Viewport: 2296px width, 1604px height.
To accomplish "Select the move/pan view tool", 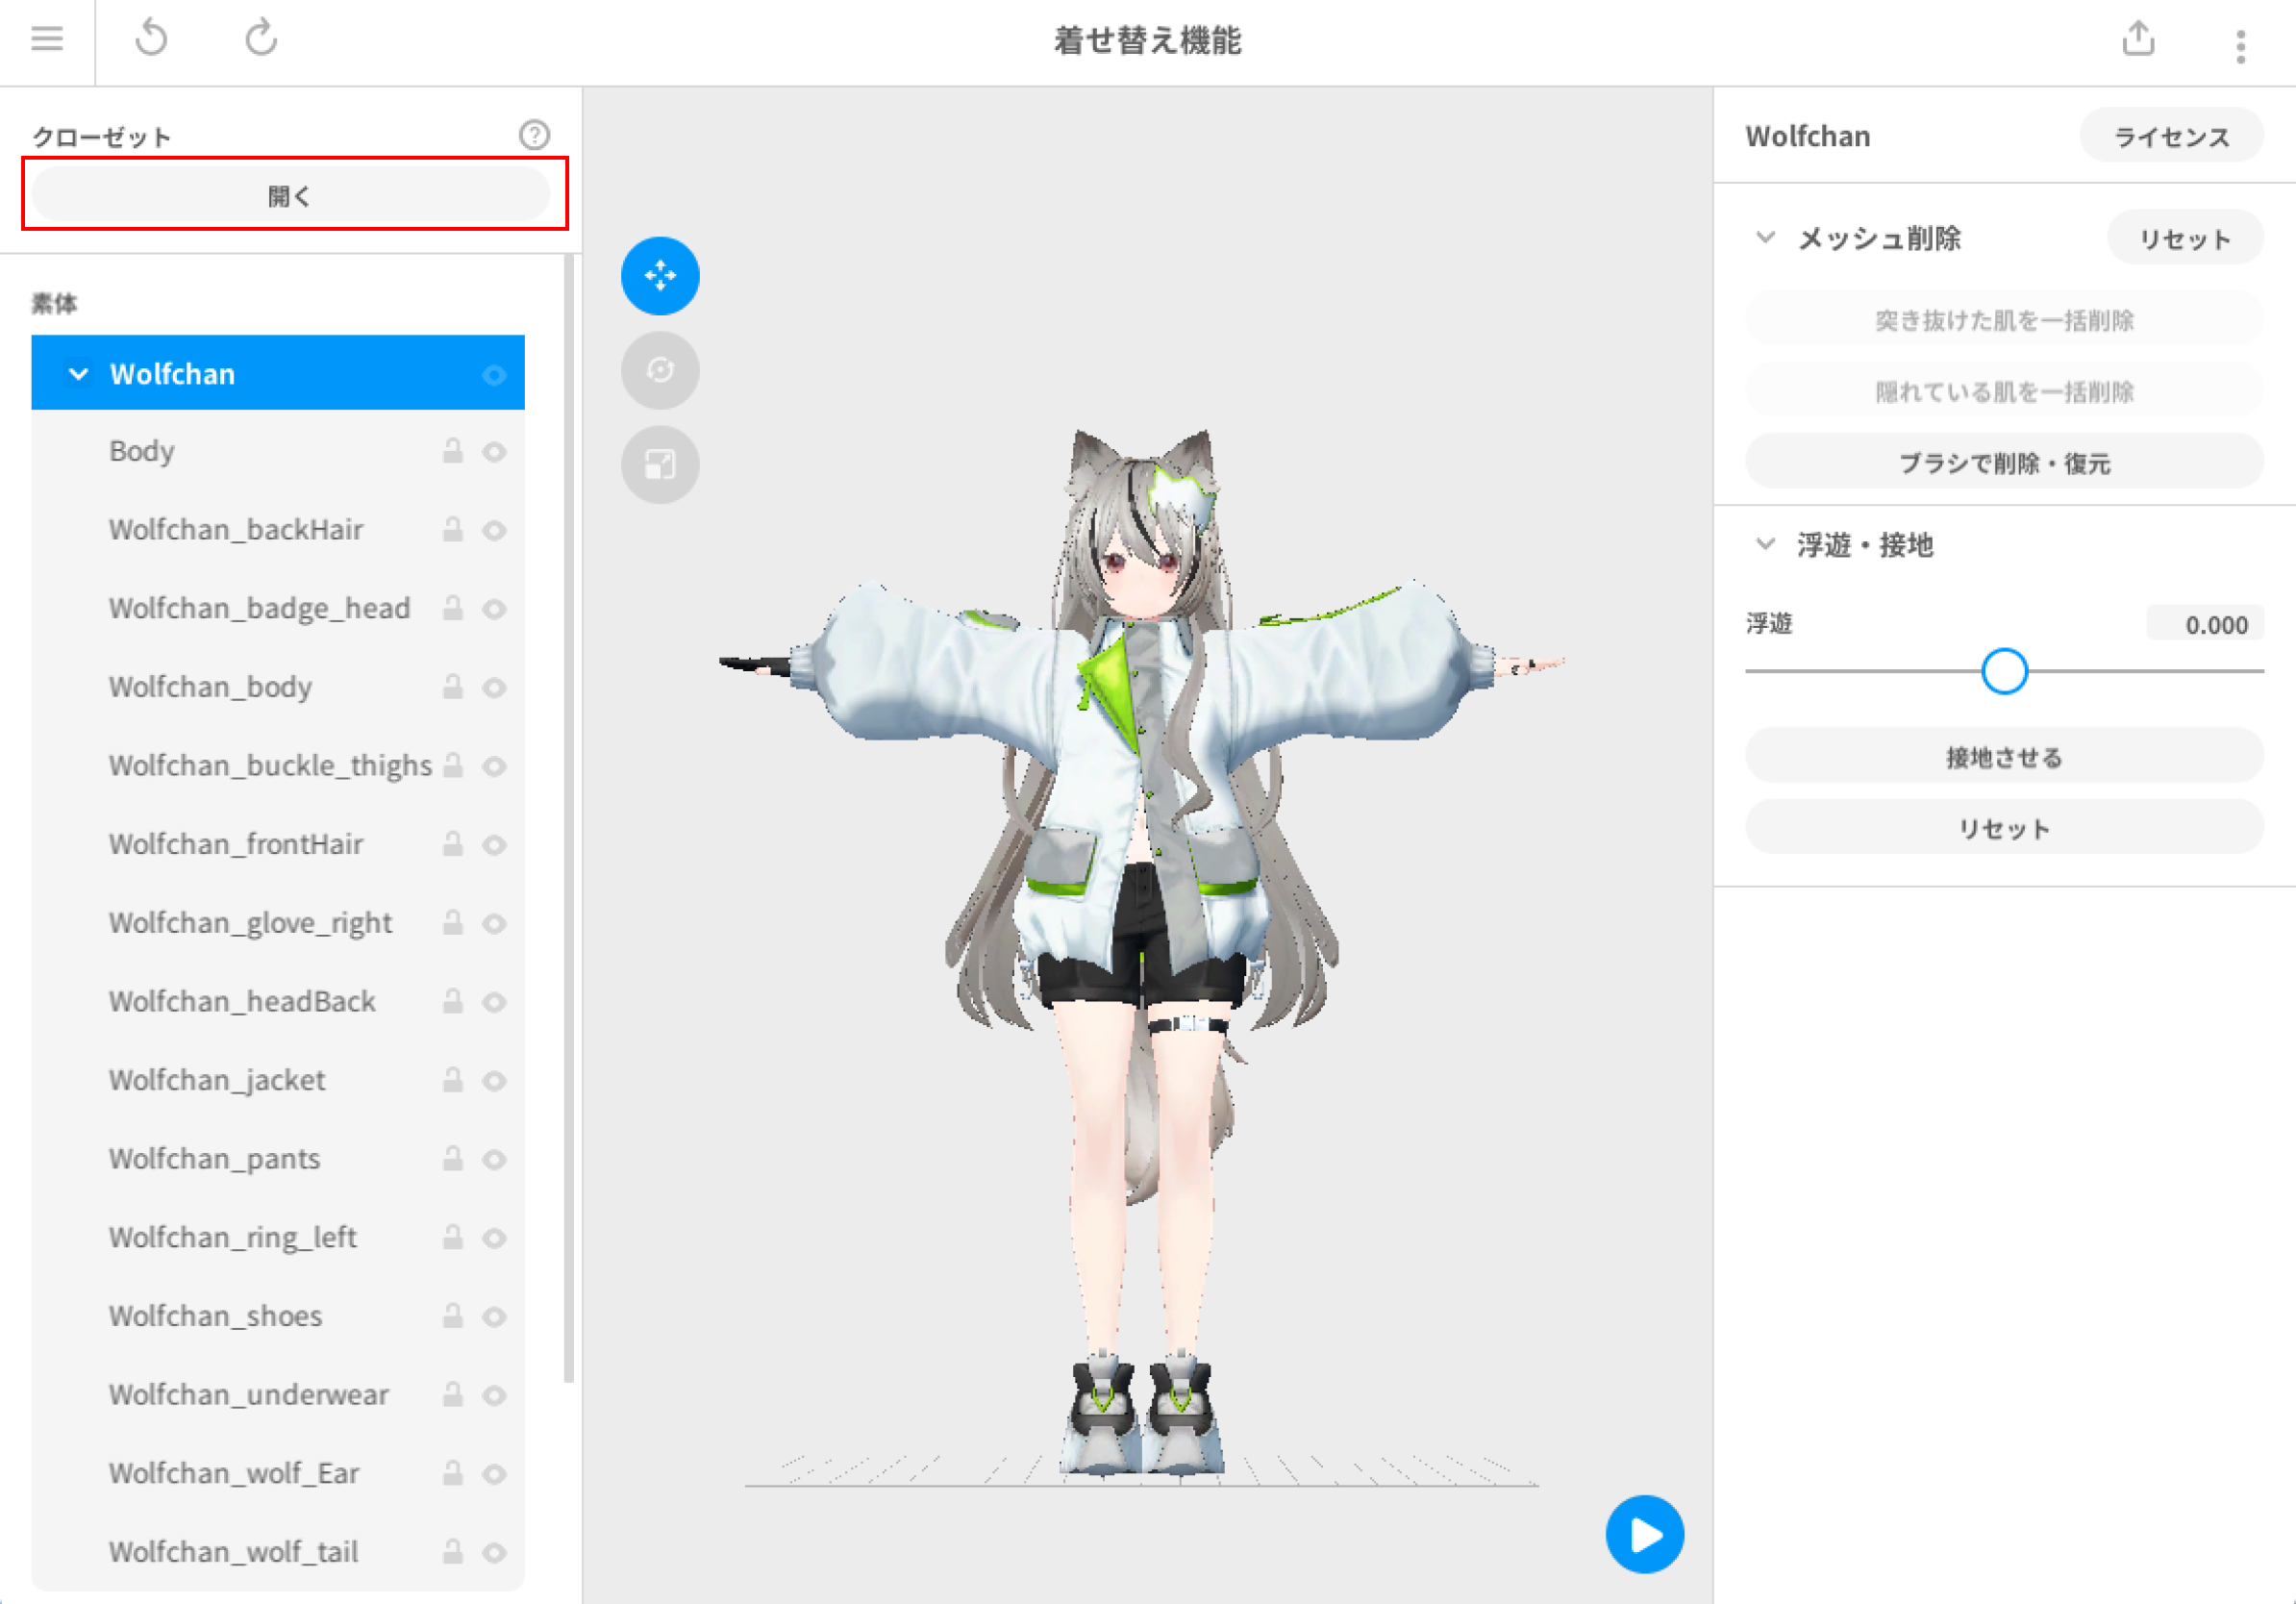I will click(x=660, y=275).
